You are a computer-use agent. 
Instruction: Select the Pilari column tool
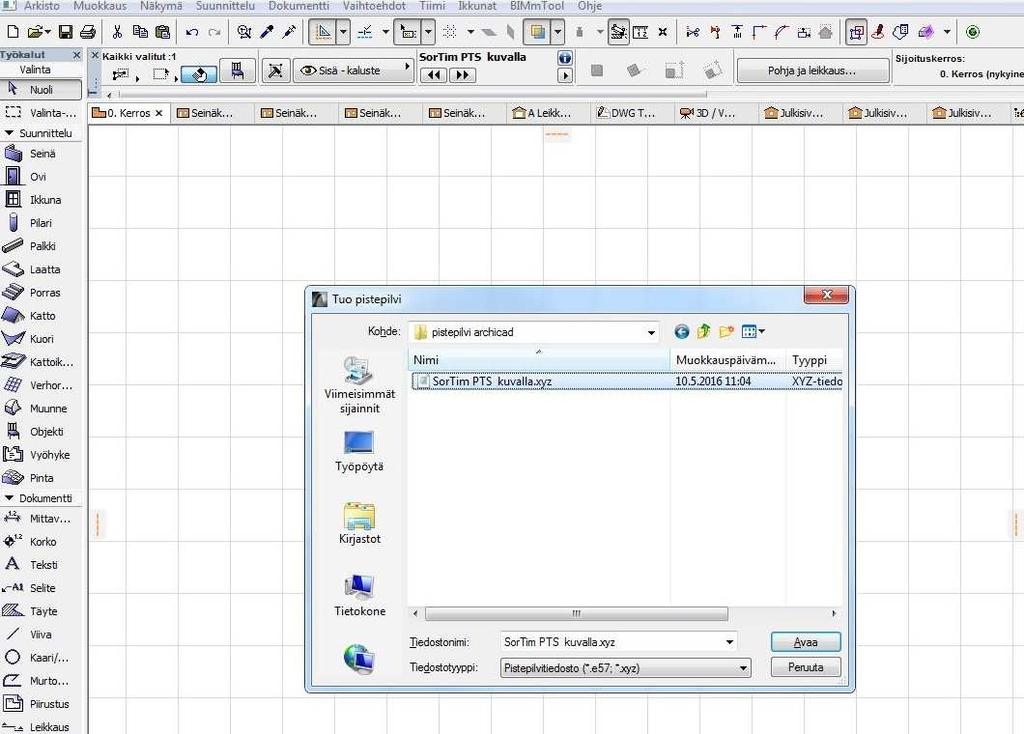pos(40,223)
